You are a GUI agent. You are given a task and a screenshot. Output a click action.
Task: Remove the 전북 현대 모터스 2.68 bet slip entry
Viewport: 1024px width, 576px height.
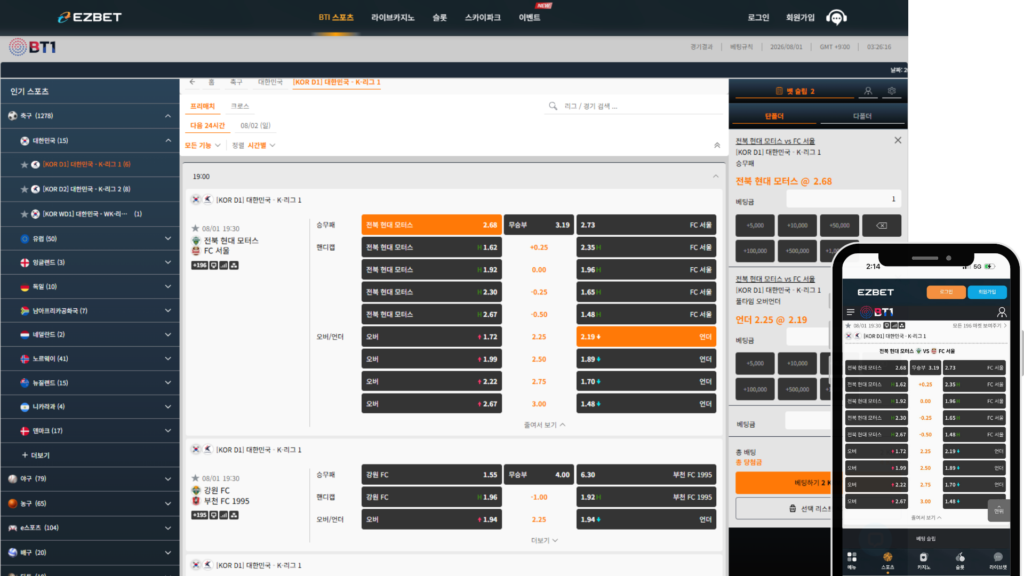point(898,140)
